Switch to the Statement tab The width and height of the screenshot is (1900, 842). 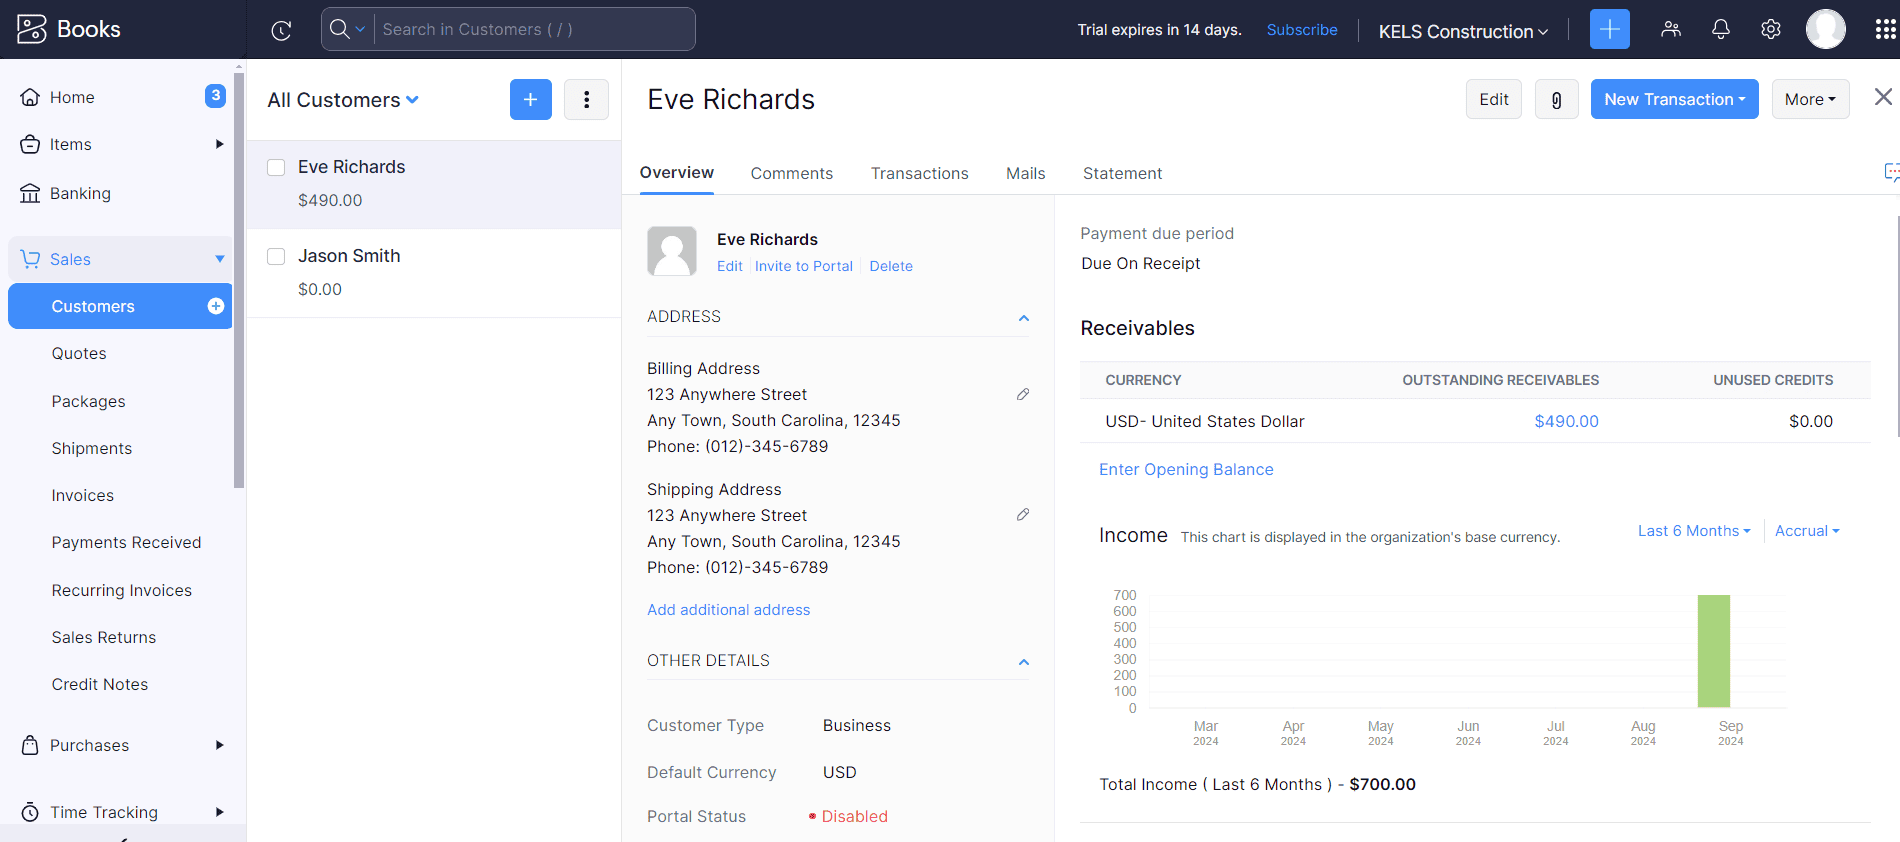coord(1122,173)
